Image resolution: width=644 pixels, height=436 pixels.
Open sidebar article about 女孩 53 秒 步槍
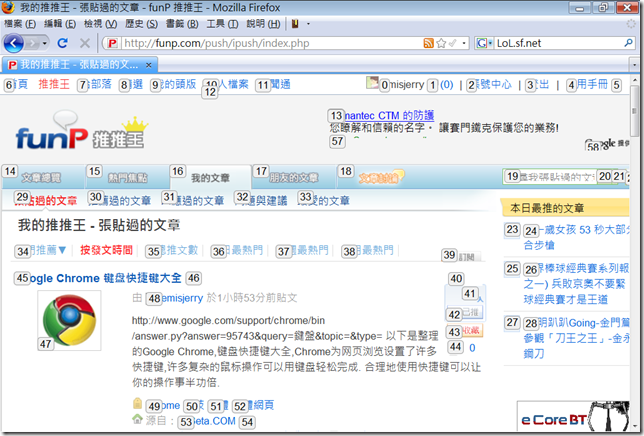(x=576, y=237)
